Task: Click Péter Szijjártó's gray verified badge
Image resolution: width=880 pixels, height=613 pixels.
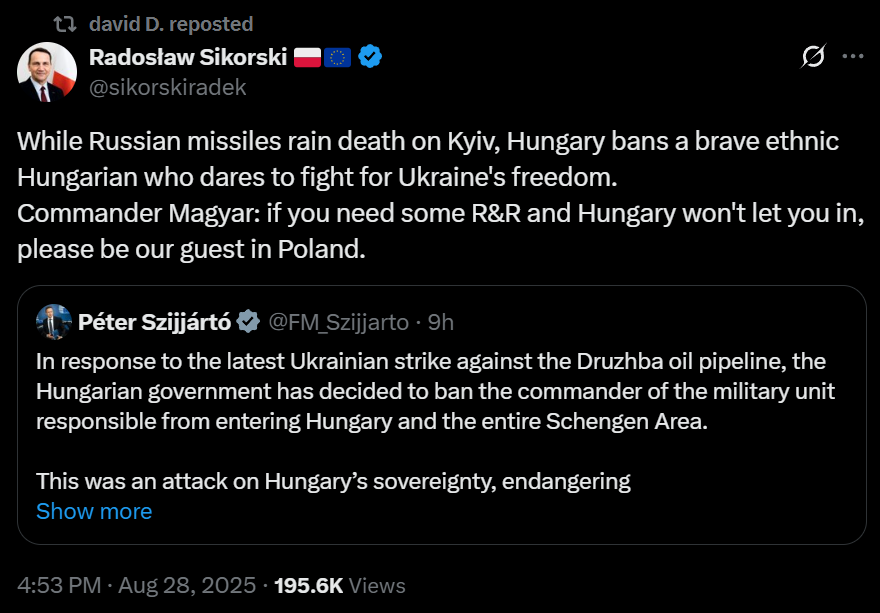Action: 248,322
